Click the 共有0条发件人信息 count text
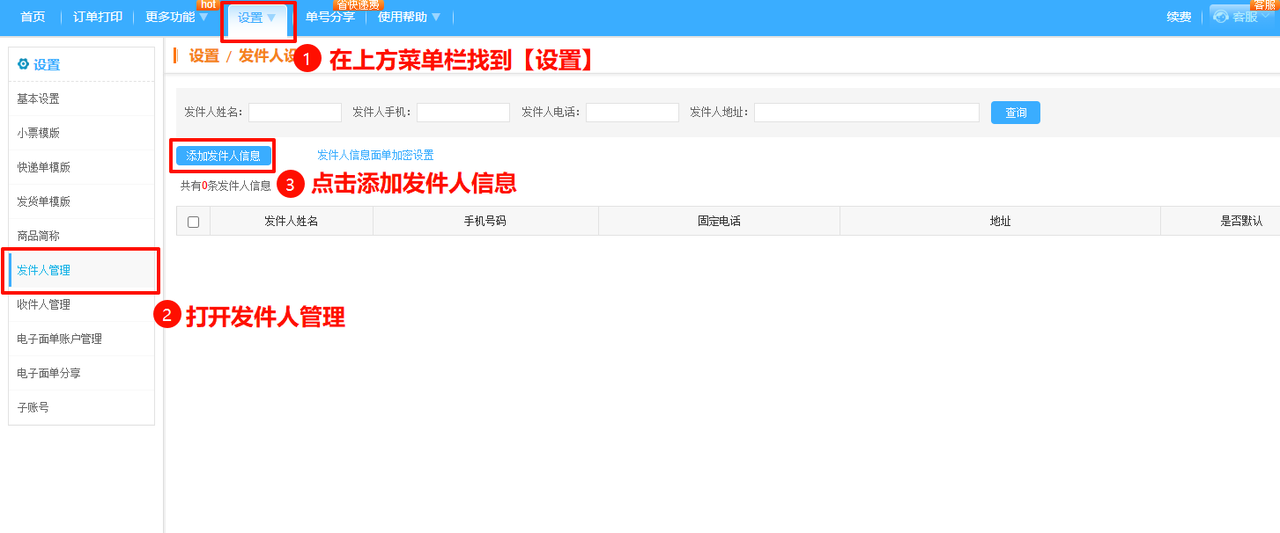Image resolution: width=1280 pixels, height=533 pixels. pos(225,186)
